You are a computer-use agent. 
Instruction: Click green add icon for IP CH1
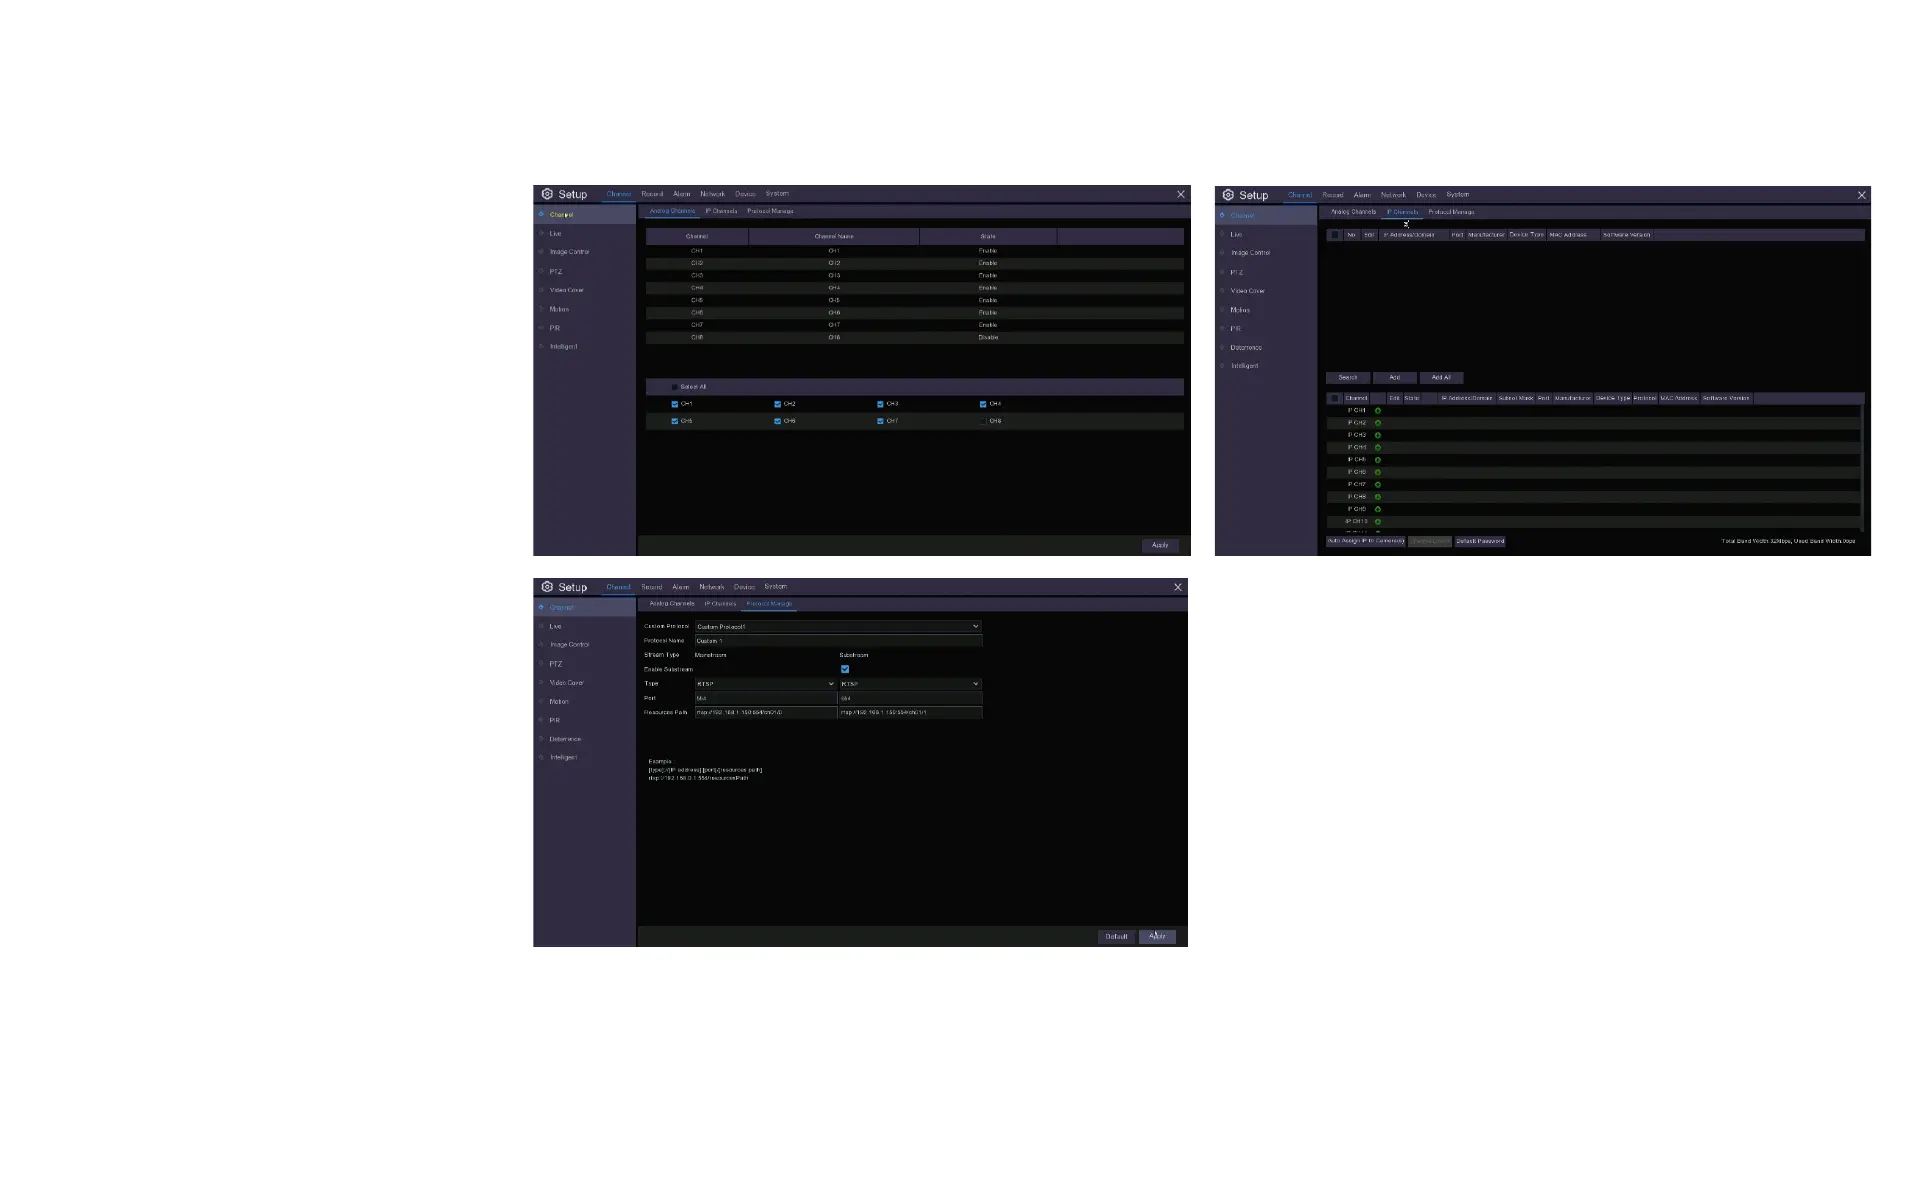point(1377,411)
